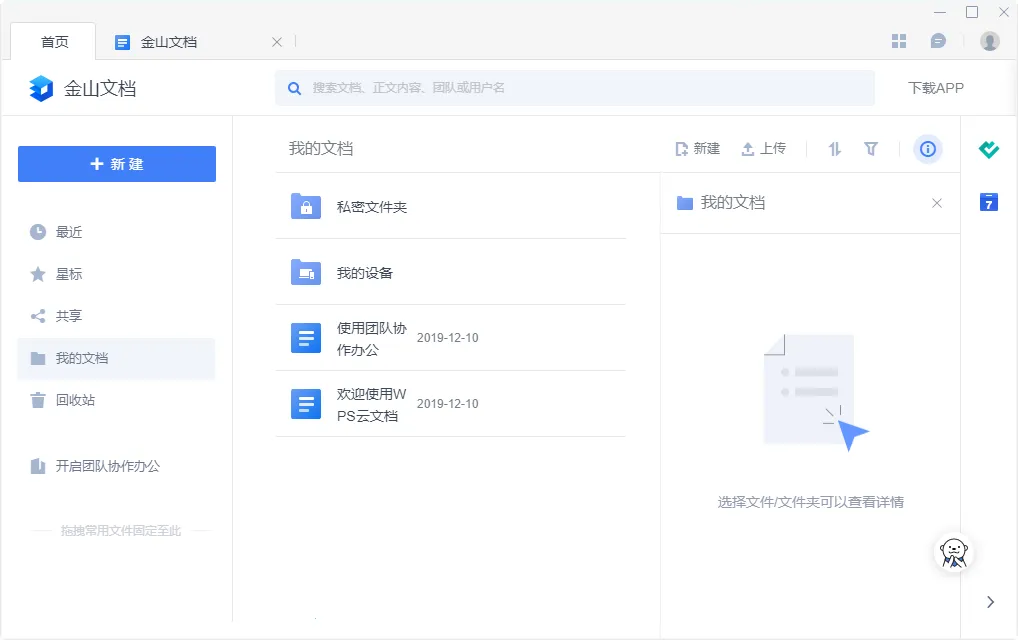Click the 上传 upload button

click(763, 149)
